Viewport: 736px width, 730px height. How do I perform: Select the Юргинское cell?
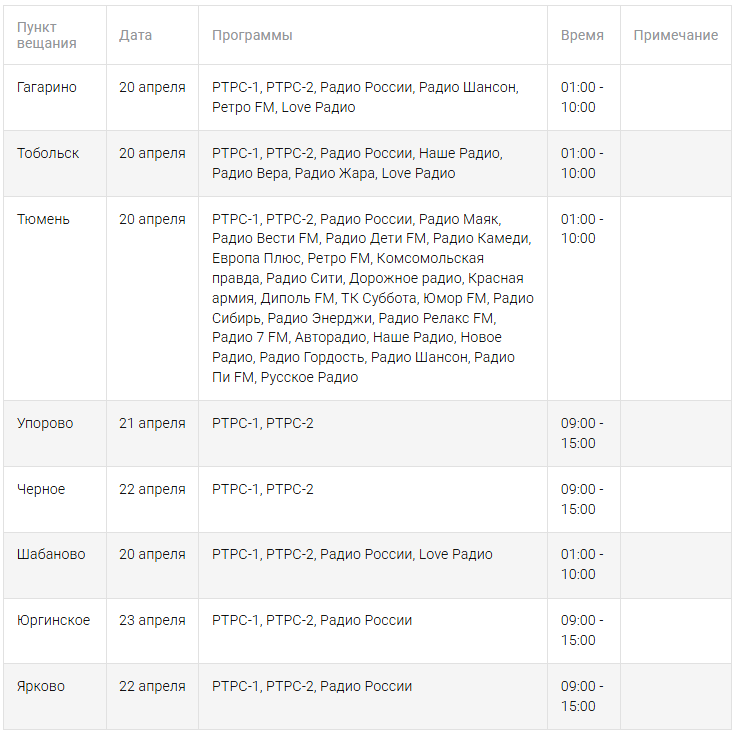coord(53,620)
